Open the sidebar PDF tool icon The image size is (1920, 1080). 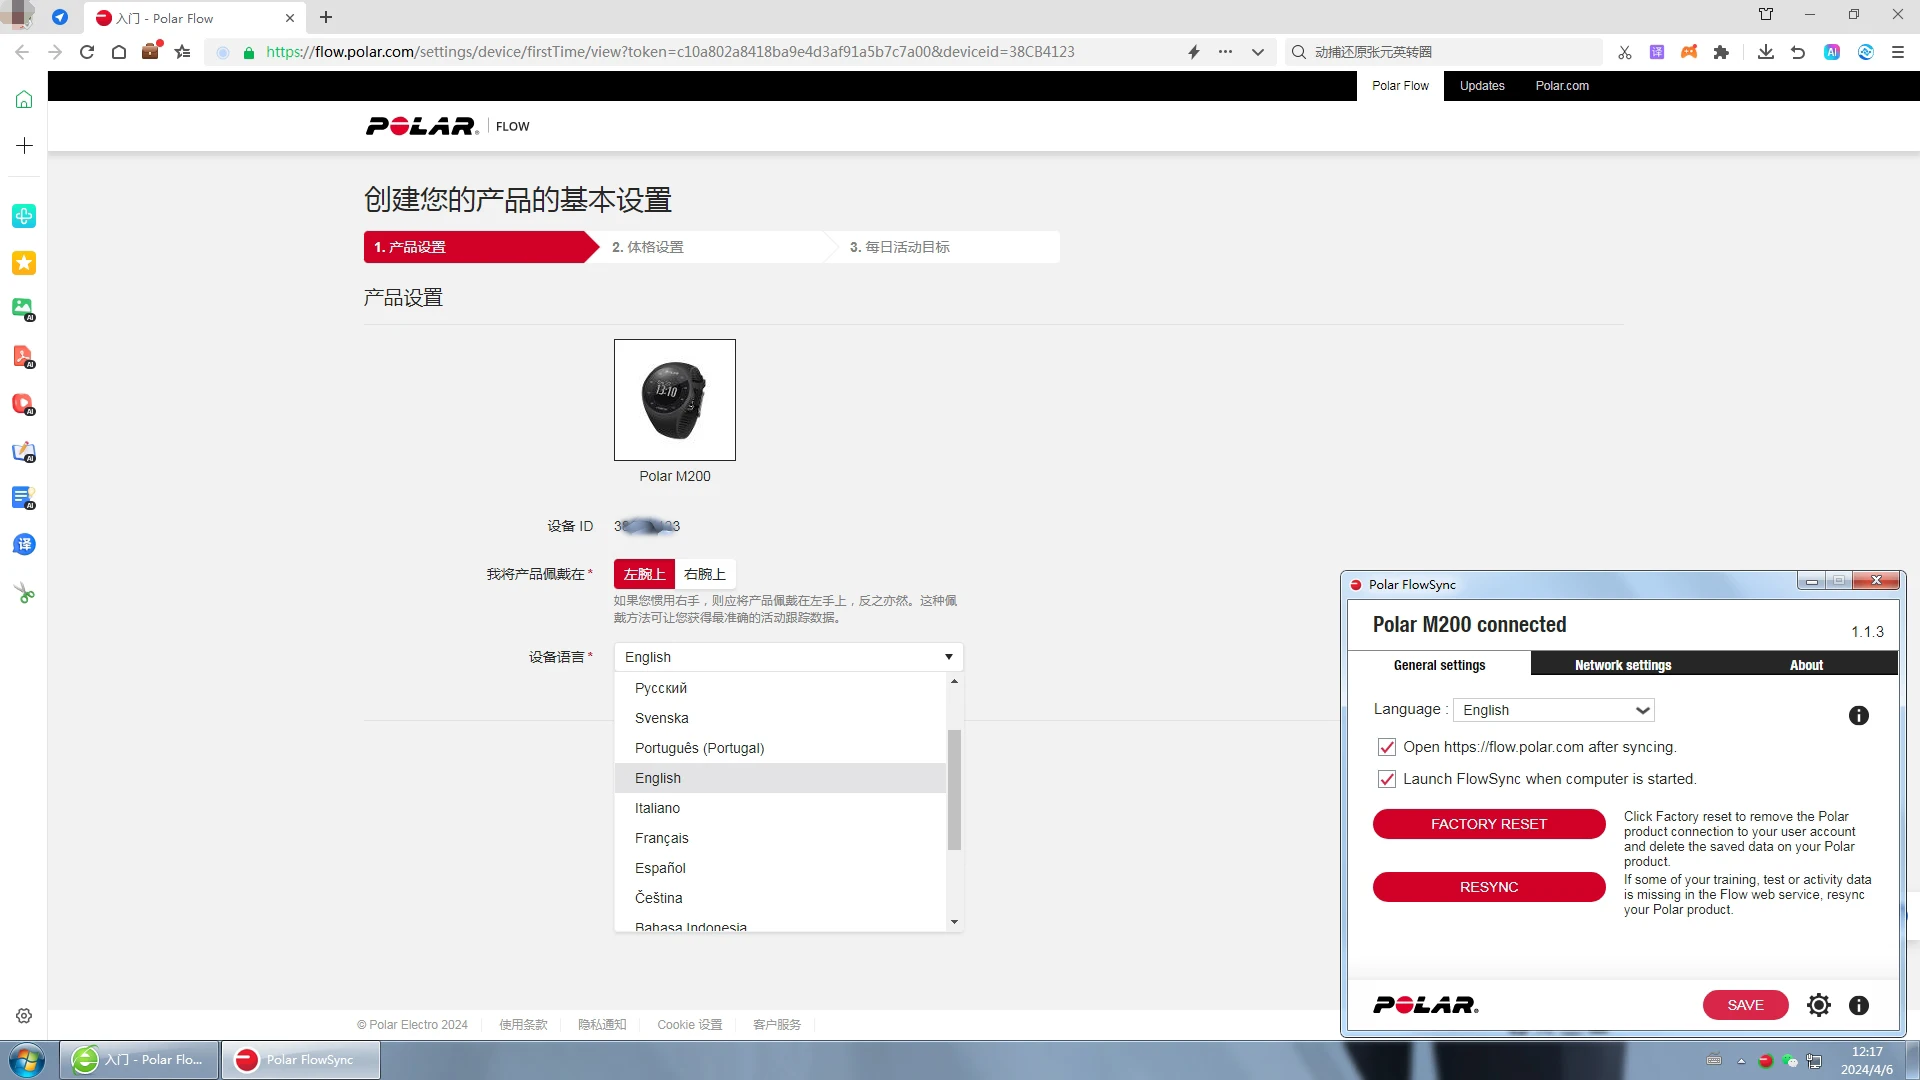coord(24,357)
